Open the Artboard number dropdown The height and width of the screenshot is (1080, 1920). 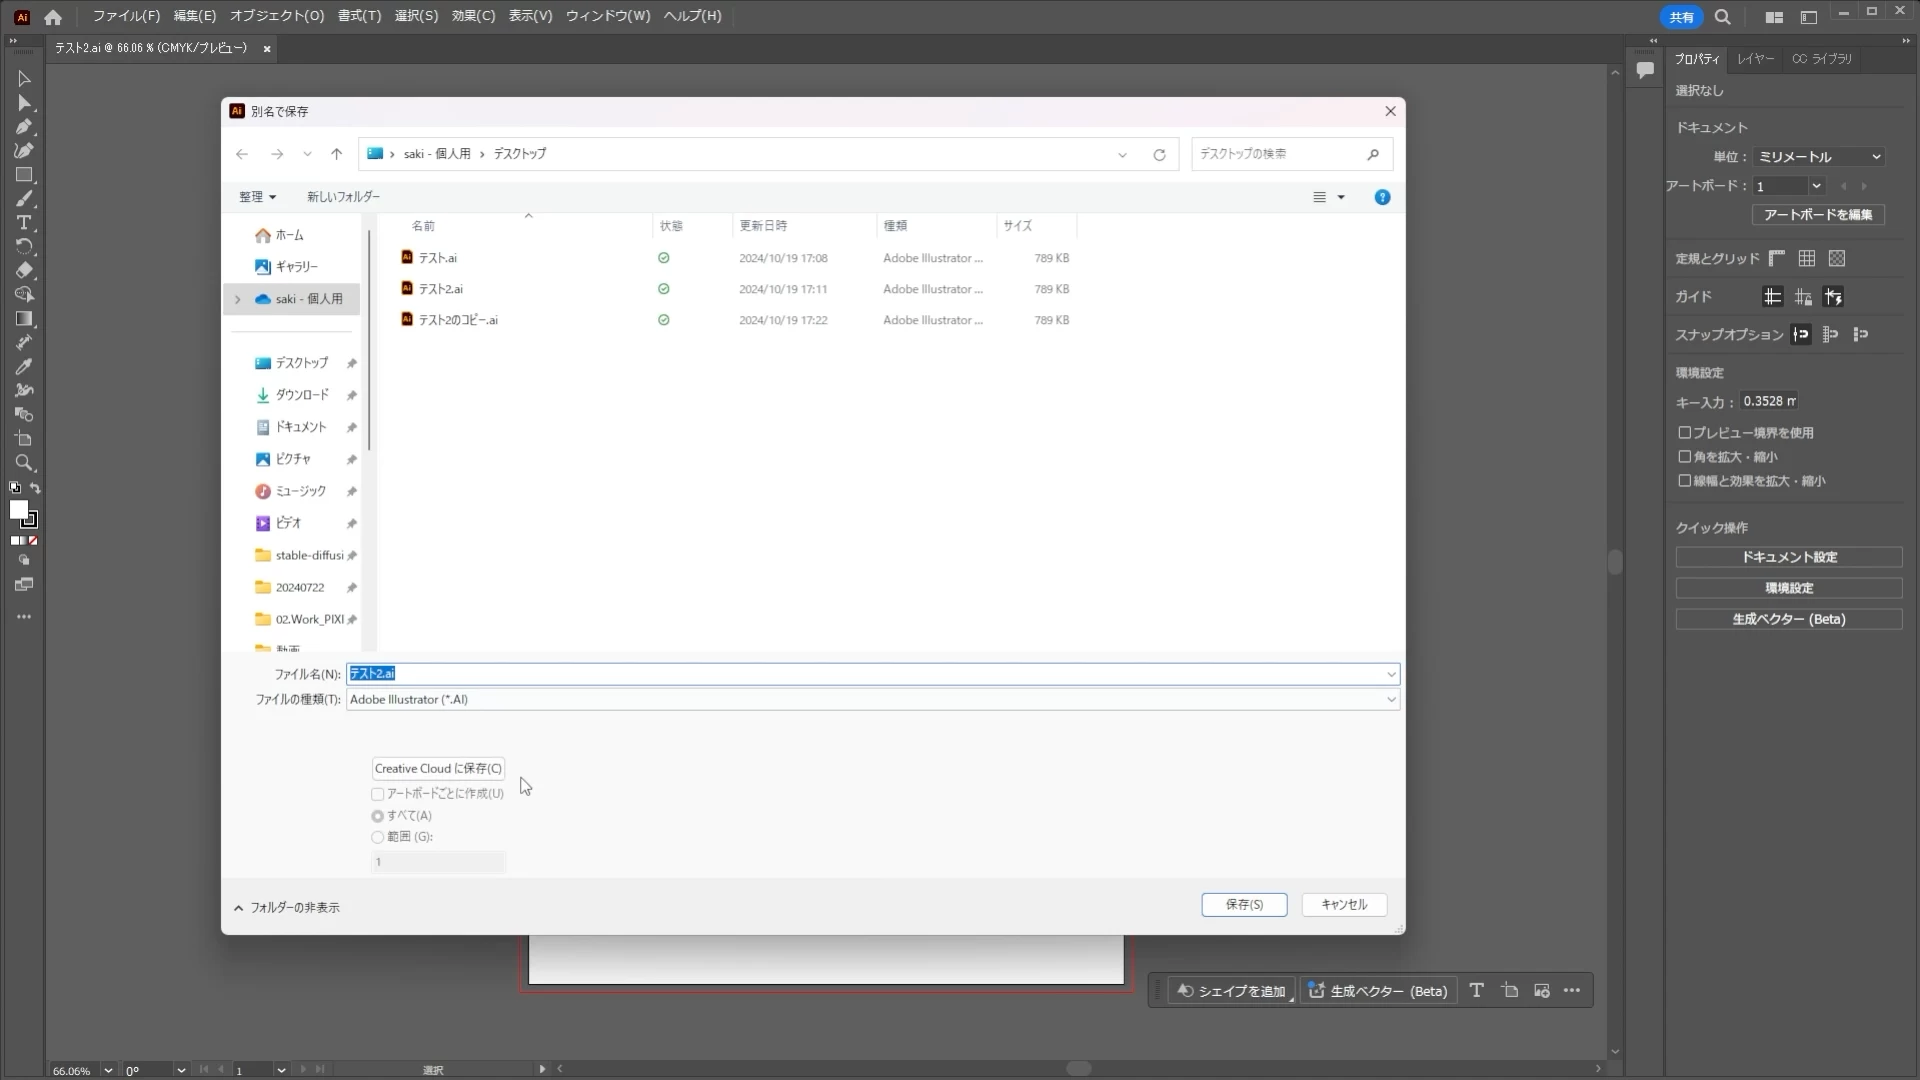1816,186
